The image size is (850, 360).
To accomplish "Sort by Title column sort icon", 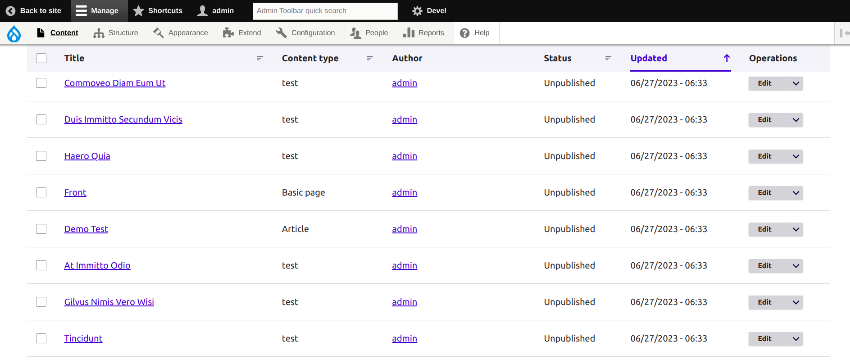I will pos(260,58).
